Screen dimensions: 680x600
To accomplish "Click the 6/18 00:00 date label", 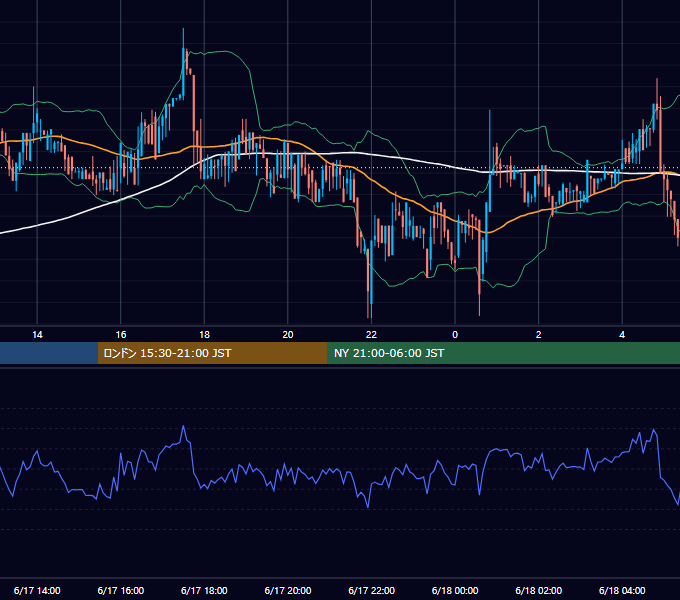I will [x=455, y=590].
